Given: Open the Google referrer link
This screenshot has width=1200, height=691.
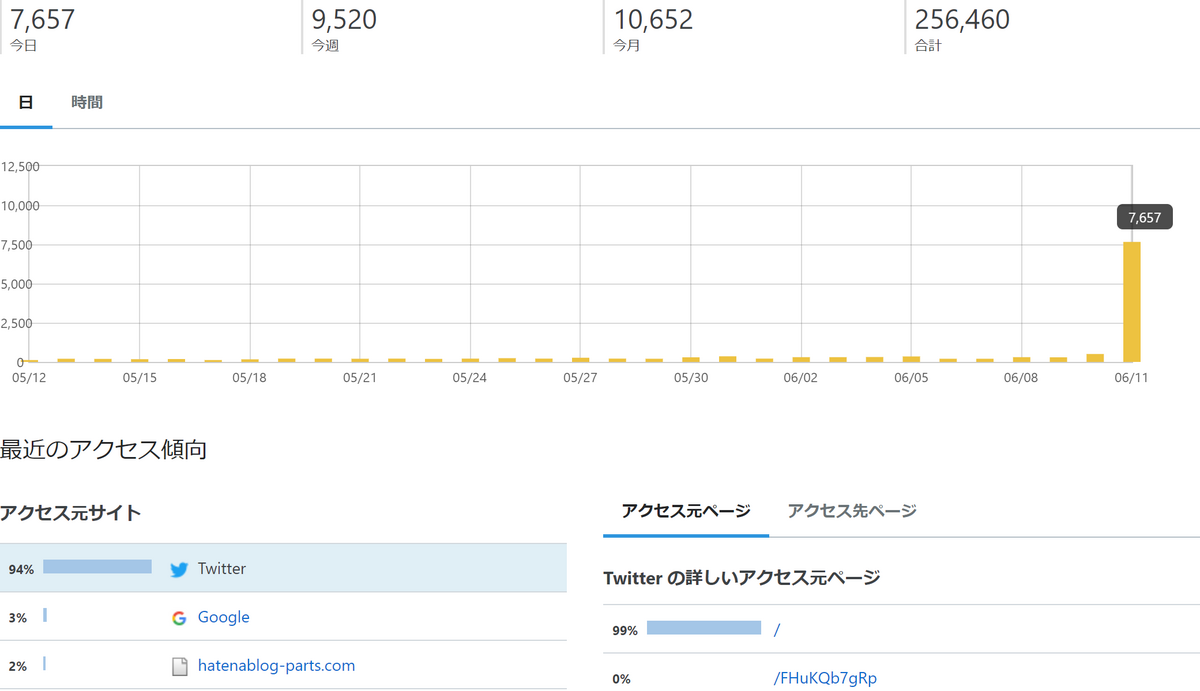Looking at the screenshot, I should coord(223,617).
